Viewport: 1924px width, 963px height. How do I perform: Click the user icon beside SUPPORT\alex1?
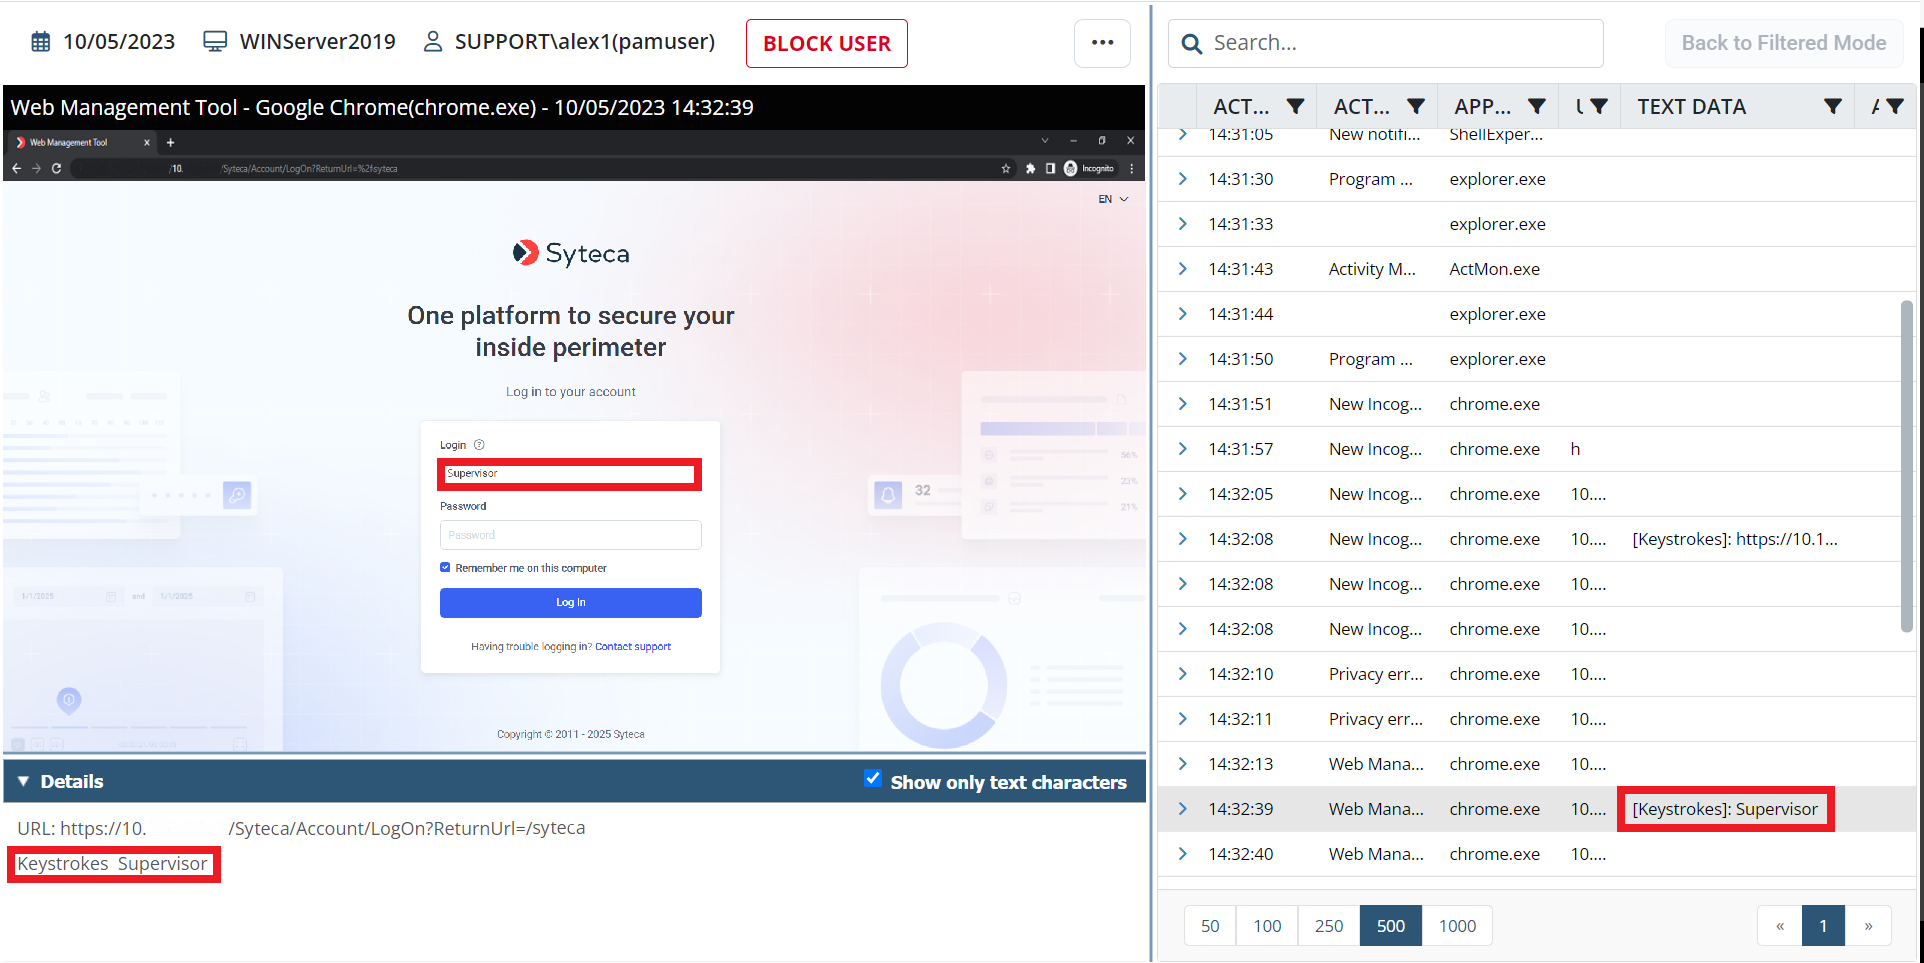click(x=433, y=42)
